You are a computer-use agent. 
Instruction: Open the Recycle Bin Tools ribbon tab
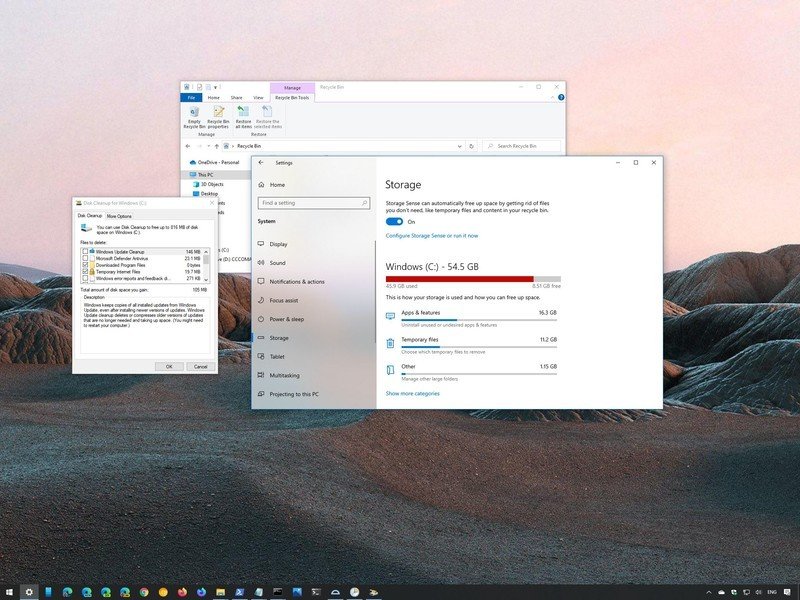tap(294, 97)
